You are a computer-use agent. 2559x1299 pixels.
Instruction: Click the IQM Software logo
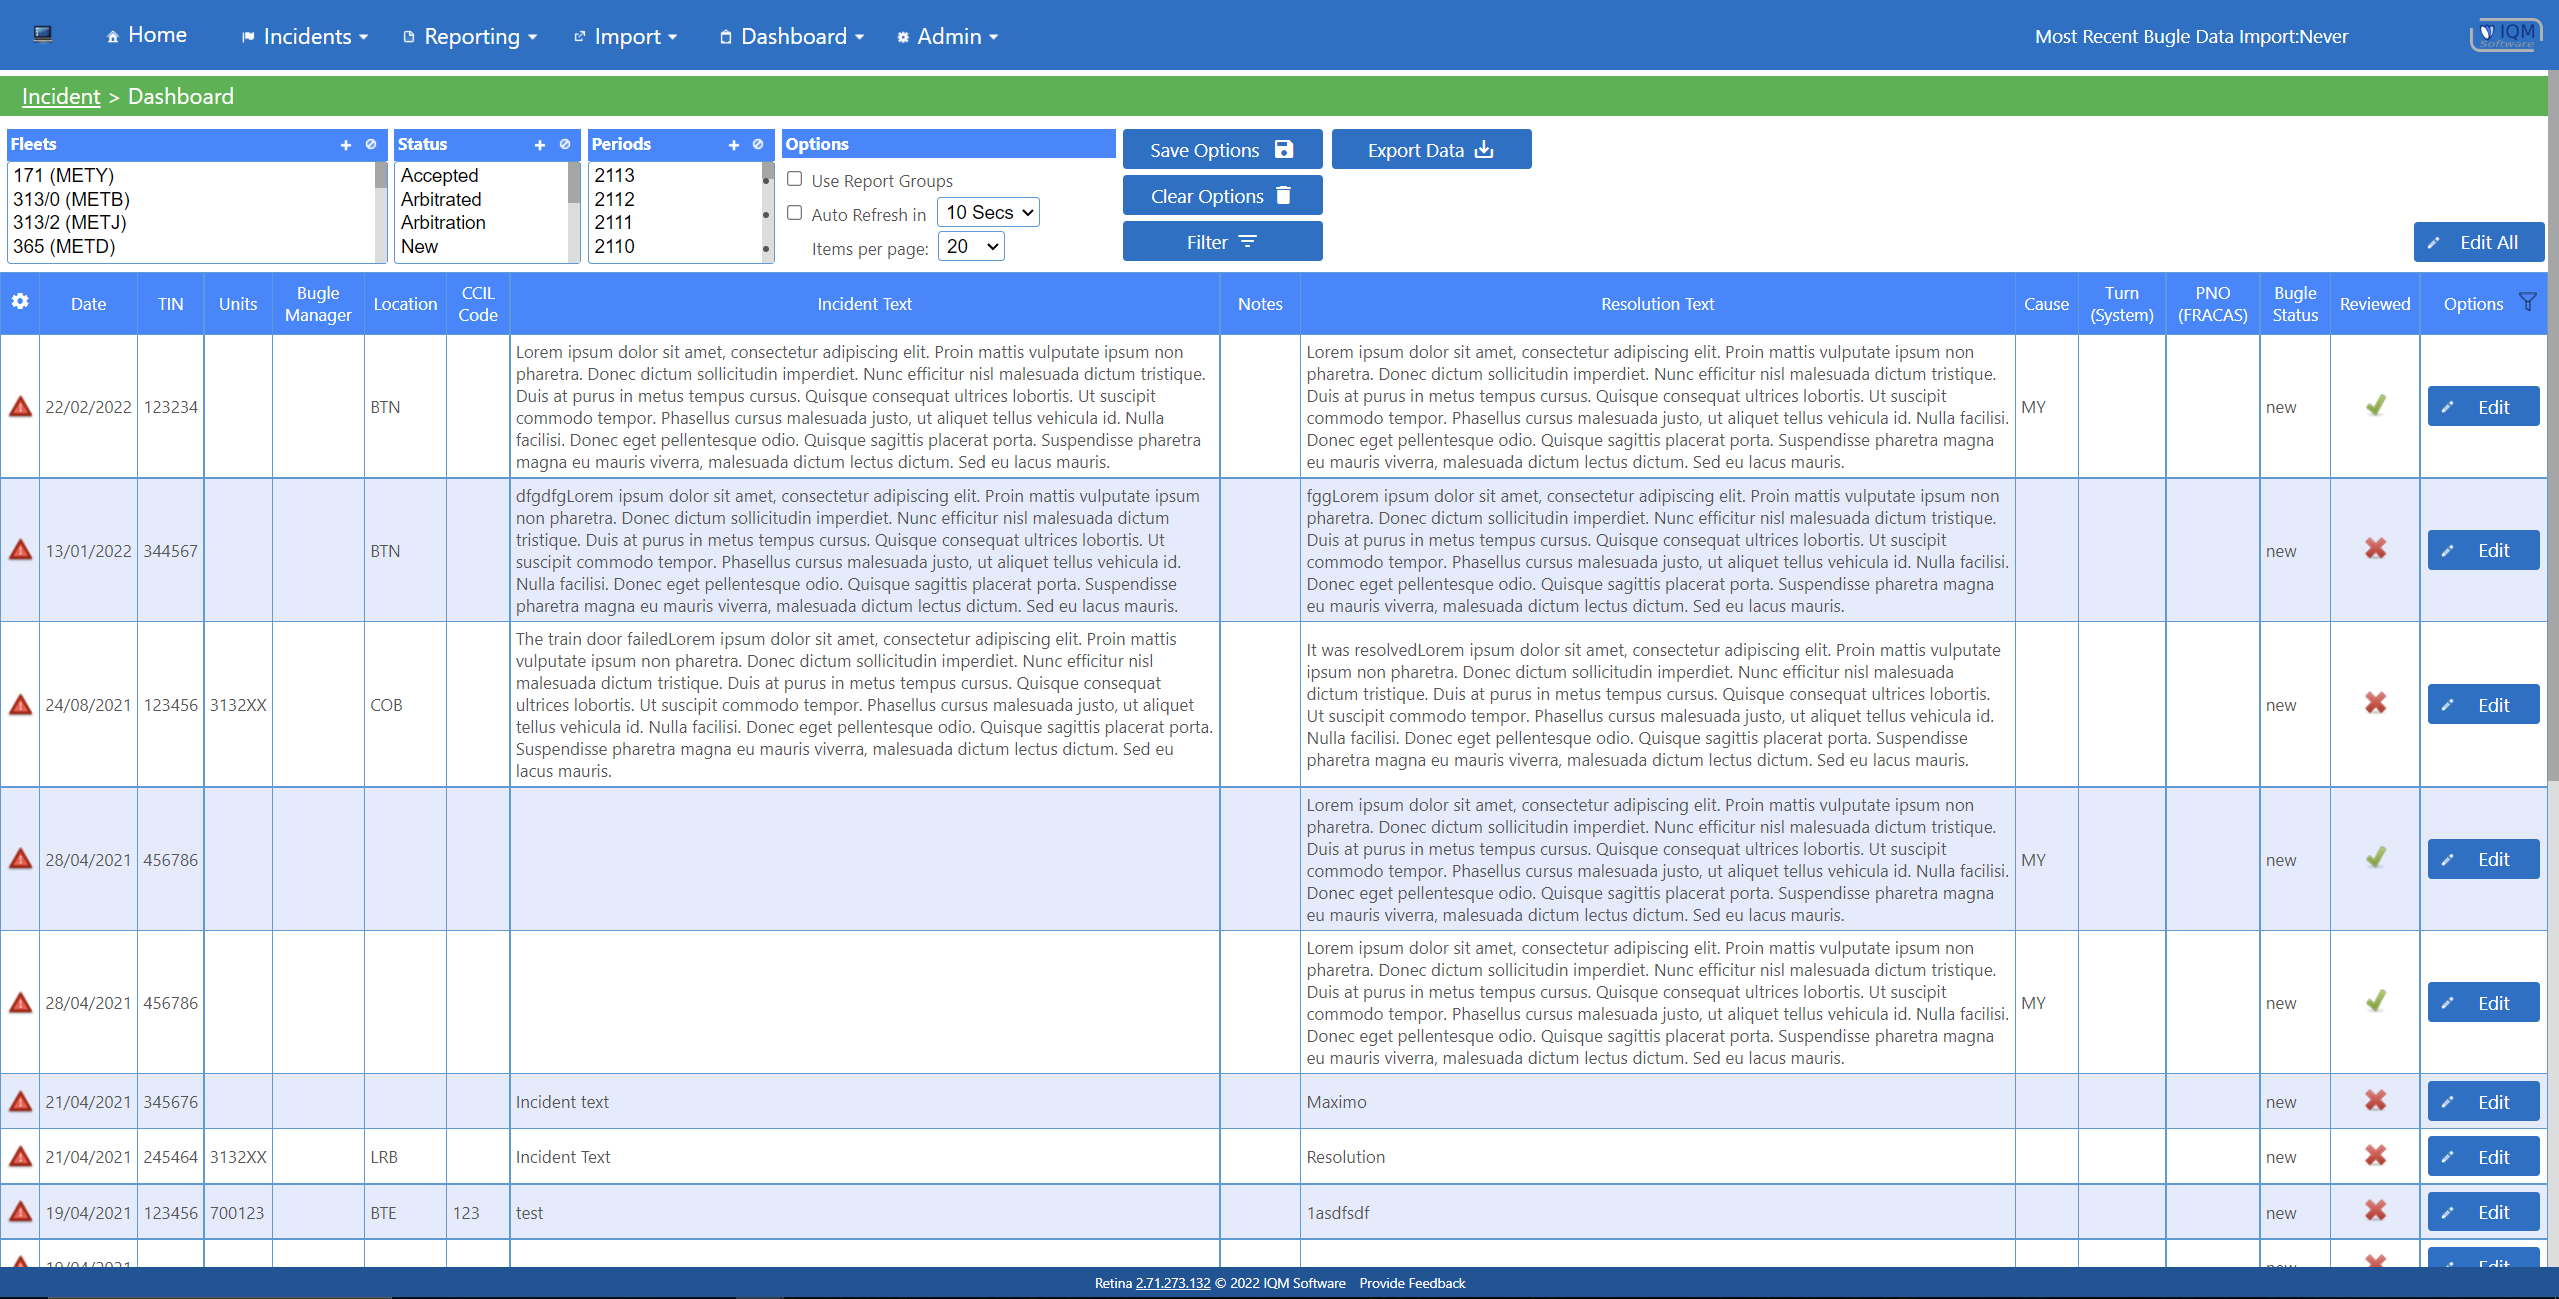tap(2507, 35)
